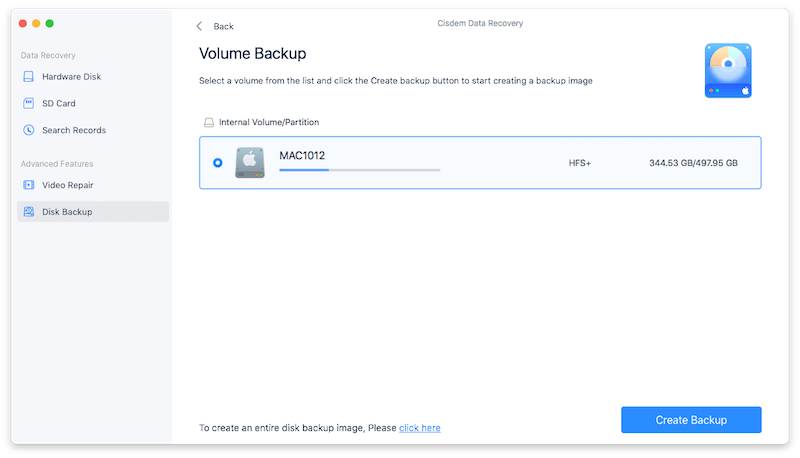The width and height of the screenshot is (800, 458).
Task: Switch to the Video Repair feature
Action: 67,185
